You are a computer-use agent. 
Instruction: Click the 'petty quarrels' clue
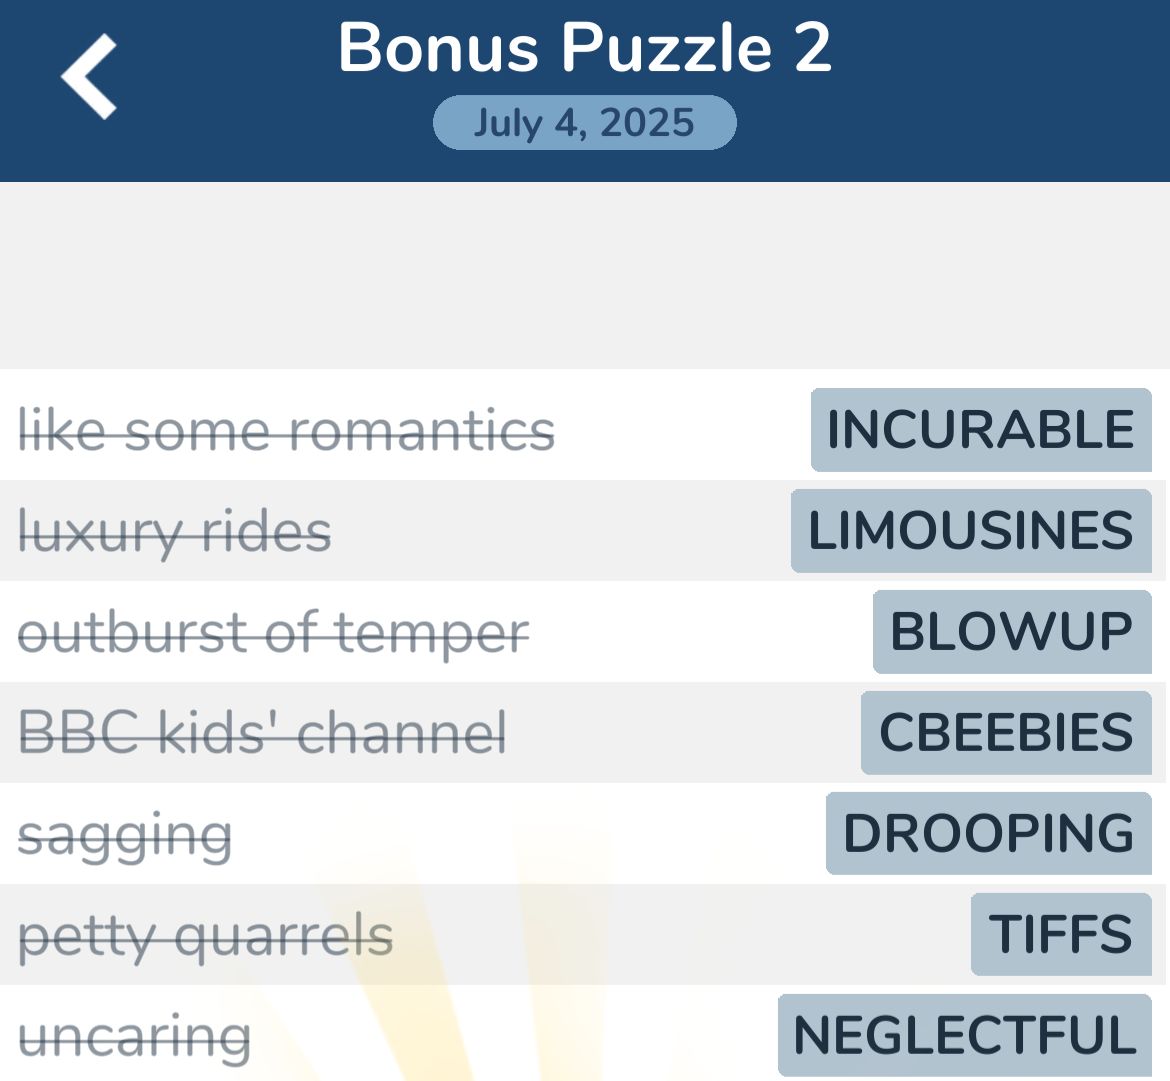204,935
